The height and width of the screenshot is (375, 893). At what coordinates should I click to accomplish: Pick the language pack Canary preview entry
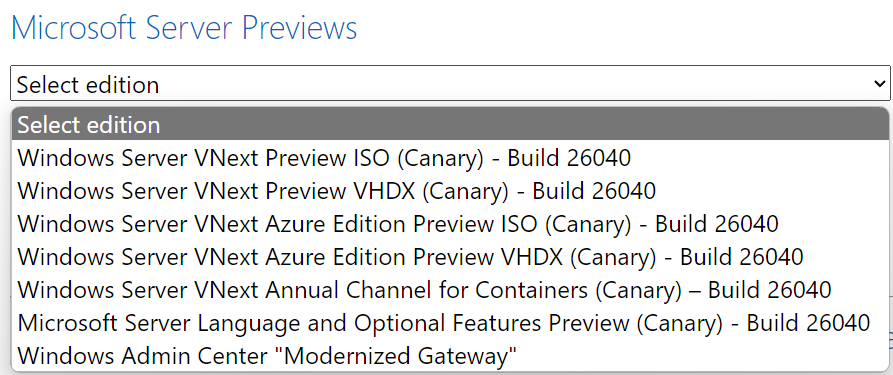click(450, 323)
